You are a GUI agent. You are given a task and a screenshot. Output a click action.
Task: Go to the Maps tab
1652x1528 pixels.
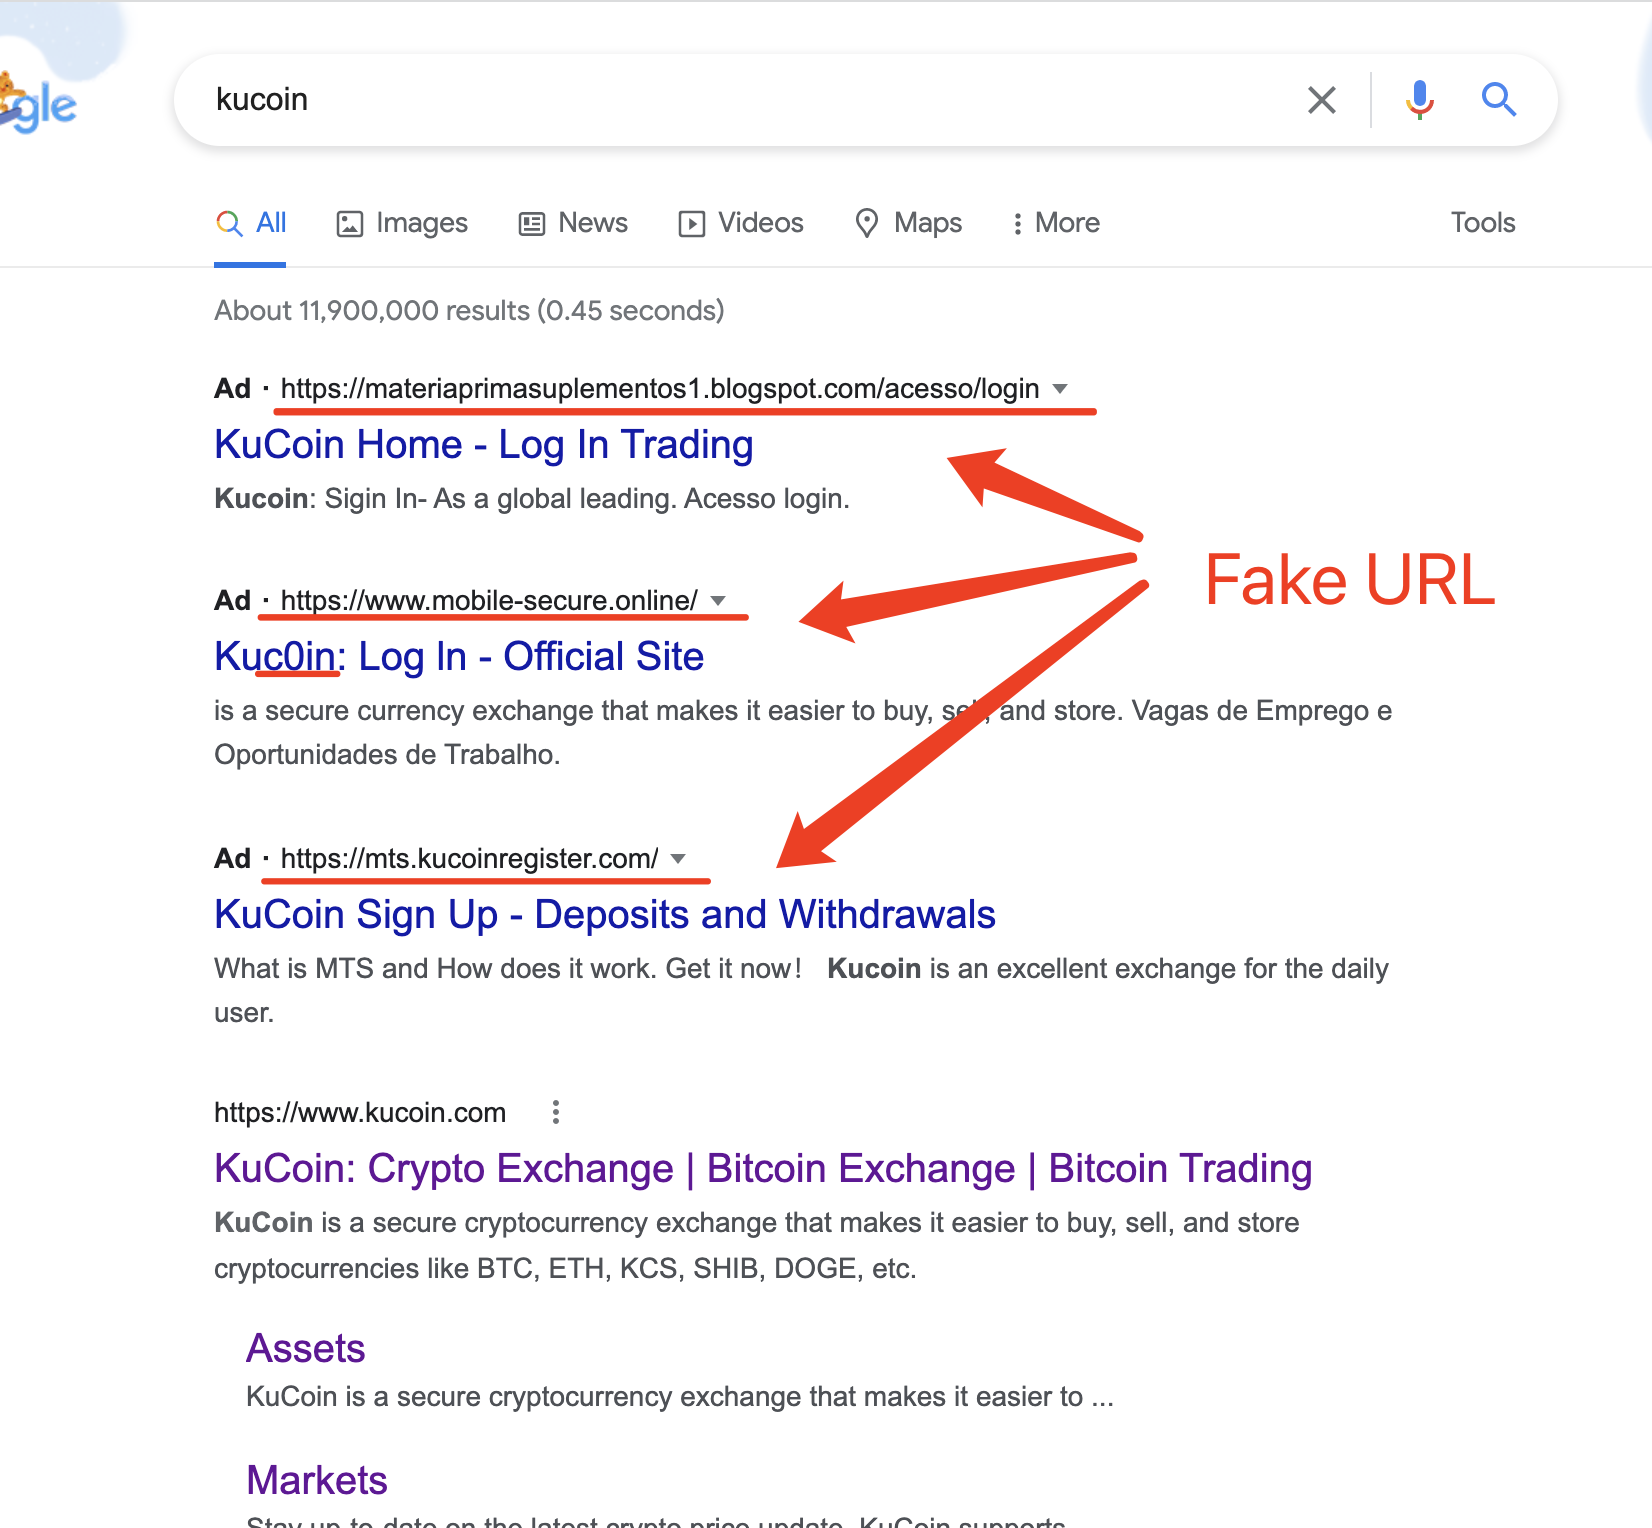pyautogui.click(x=908, y=223)
